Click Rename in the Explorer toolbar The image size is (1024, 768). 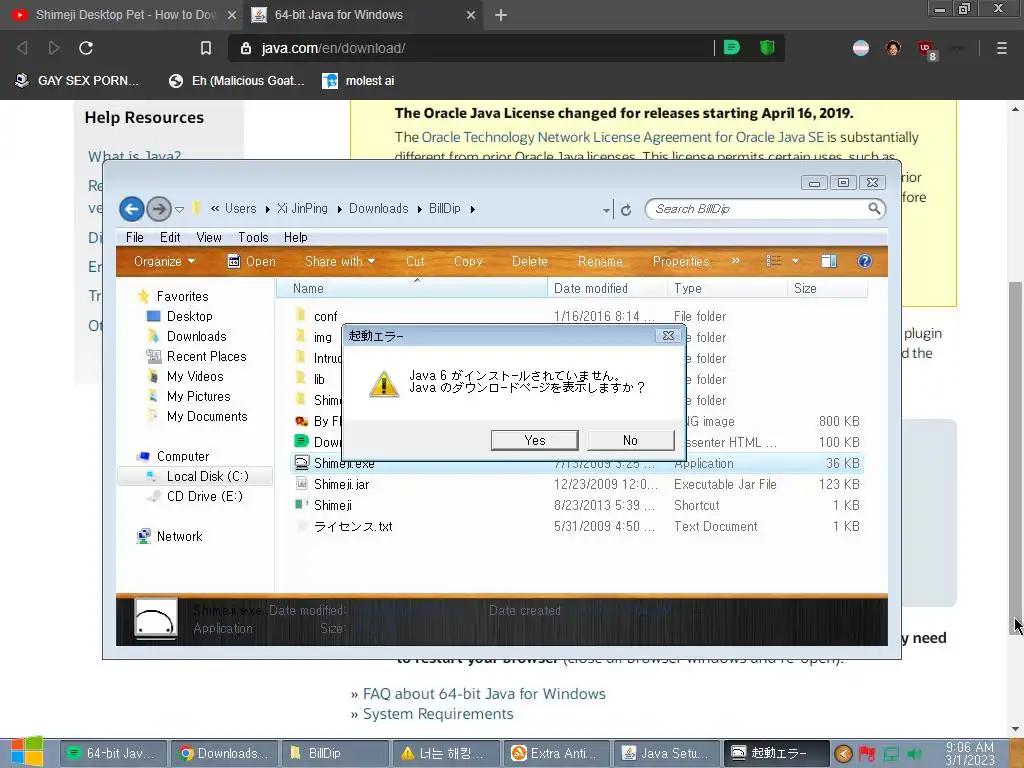point(600,261)
